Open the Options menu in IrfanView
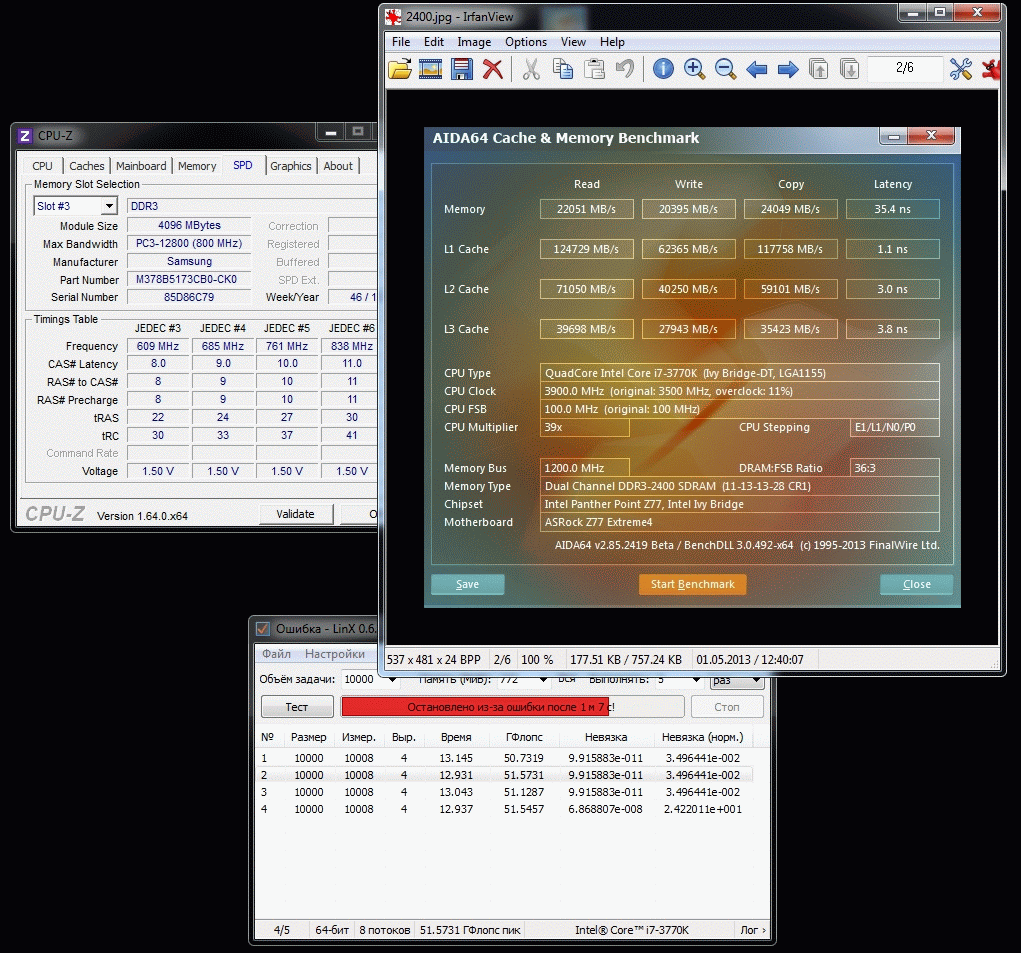1021x953 pixels. pyautogui.click(x=526, y=42)
